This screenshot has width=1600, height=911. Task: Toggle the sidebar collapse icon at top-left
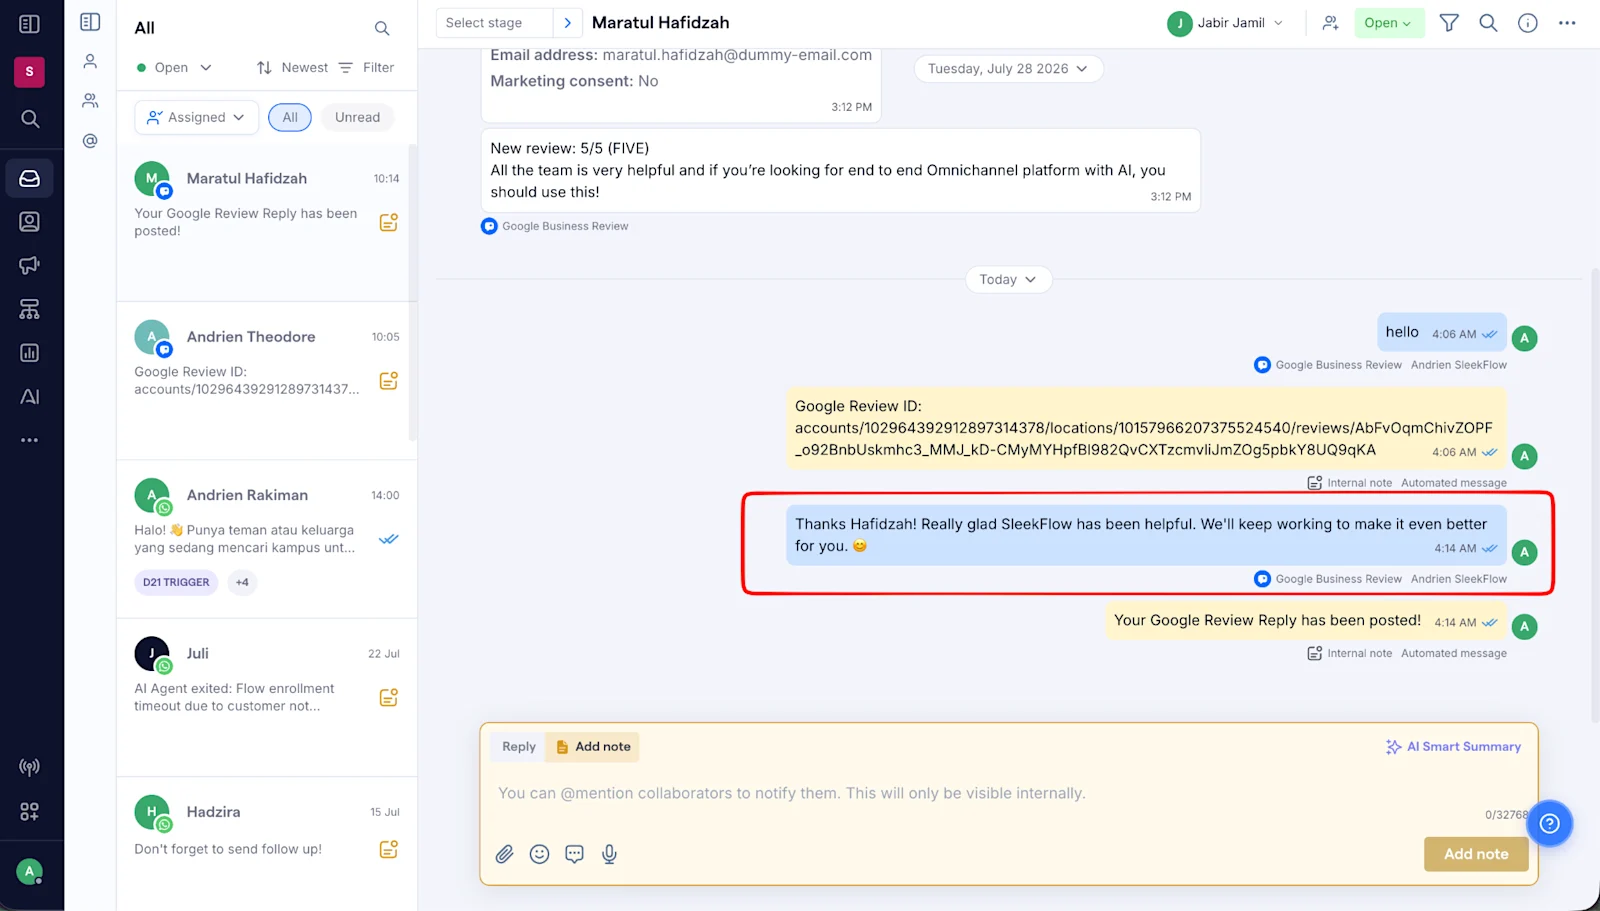[x=30, y=24]
